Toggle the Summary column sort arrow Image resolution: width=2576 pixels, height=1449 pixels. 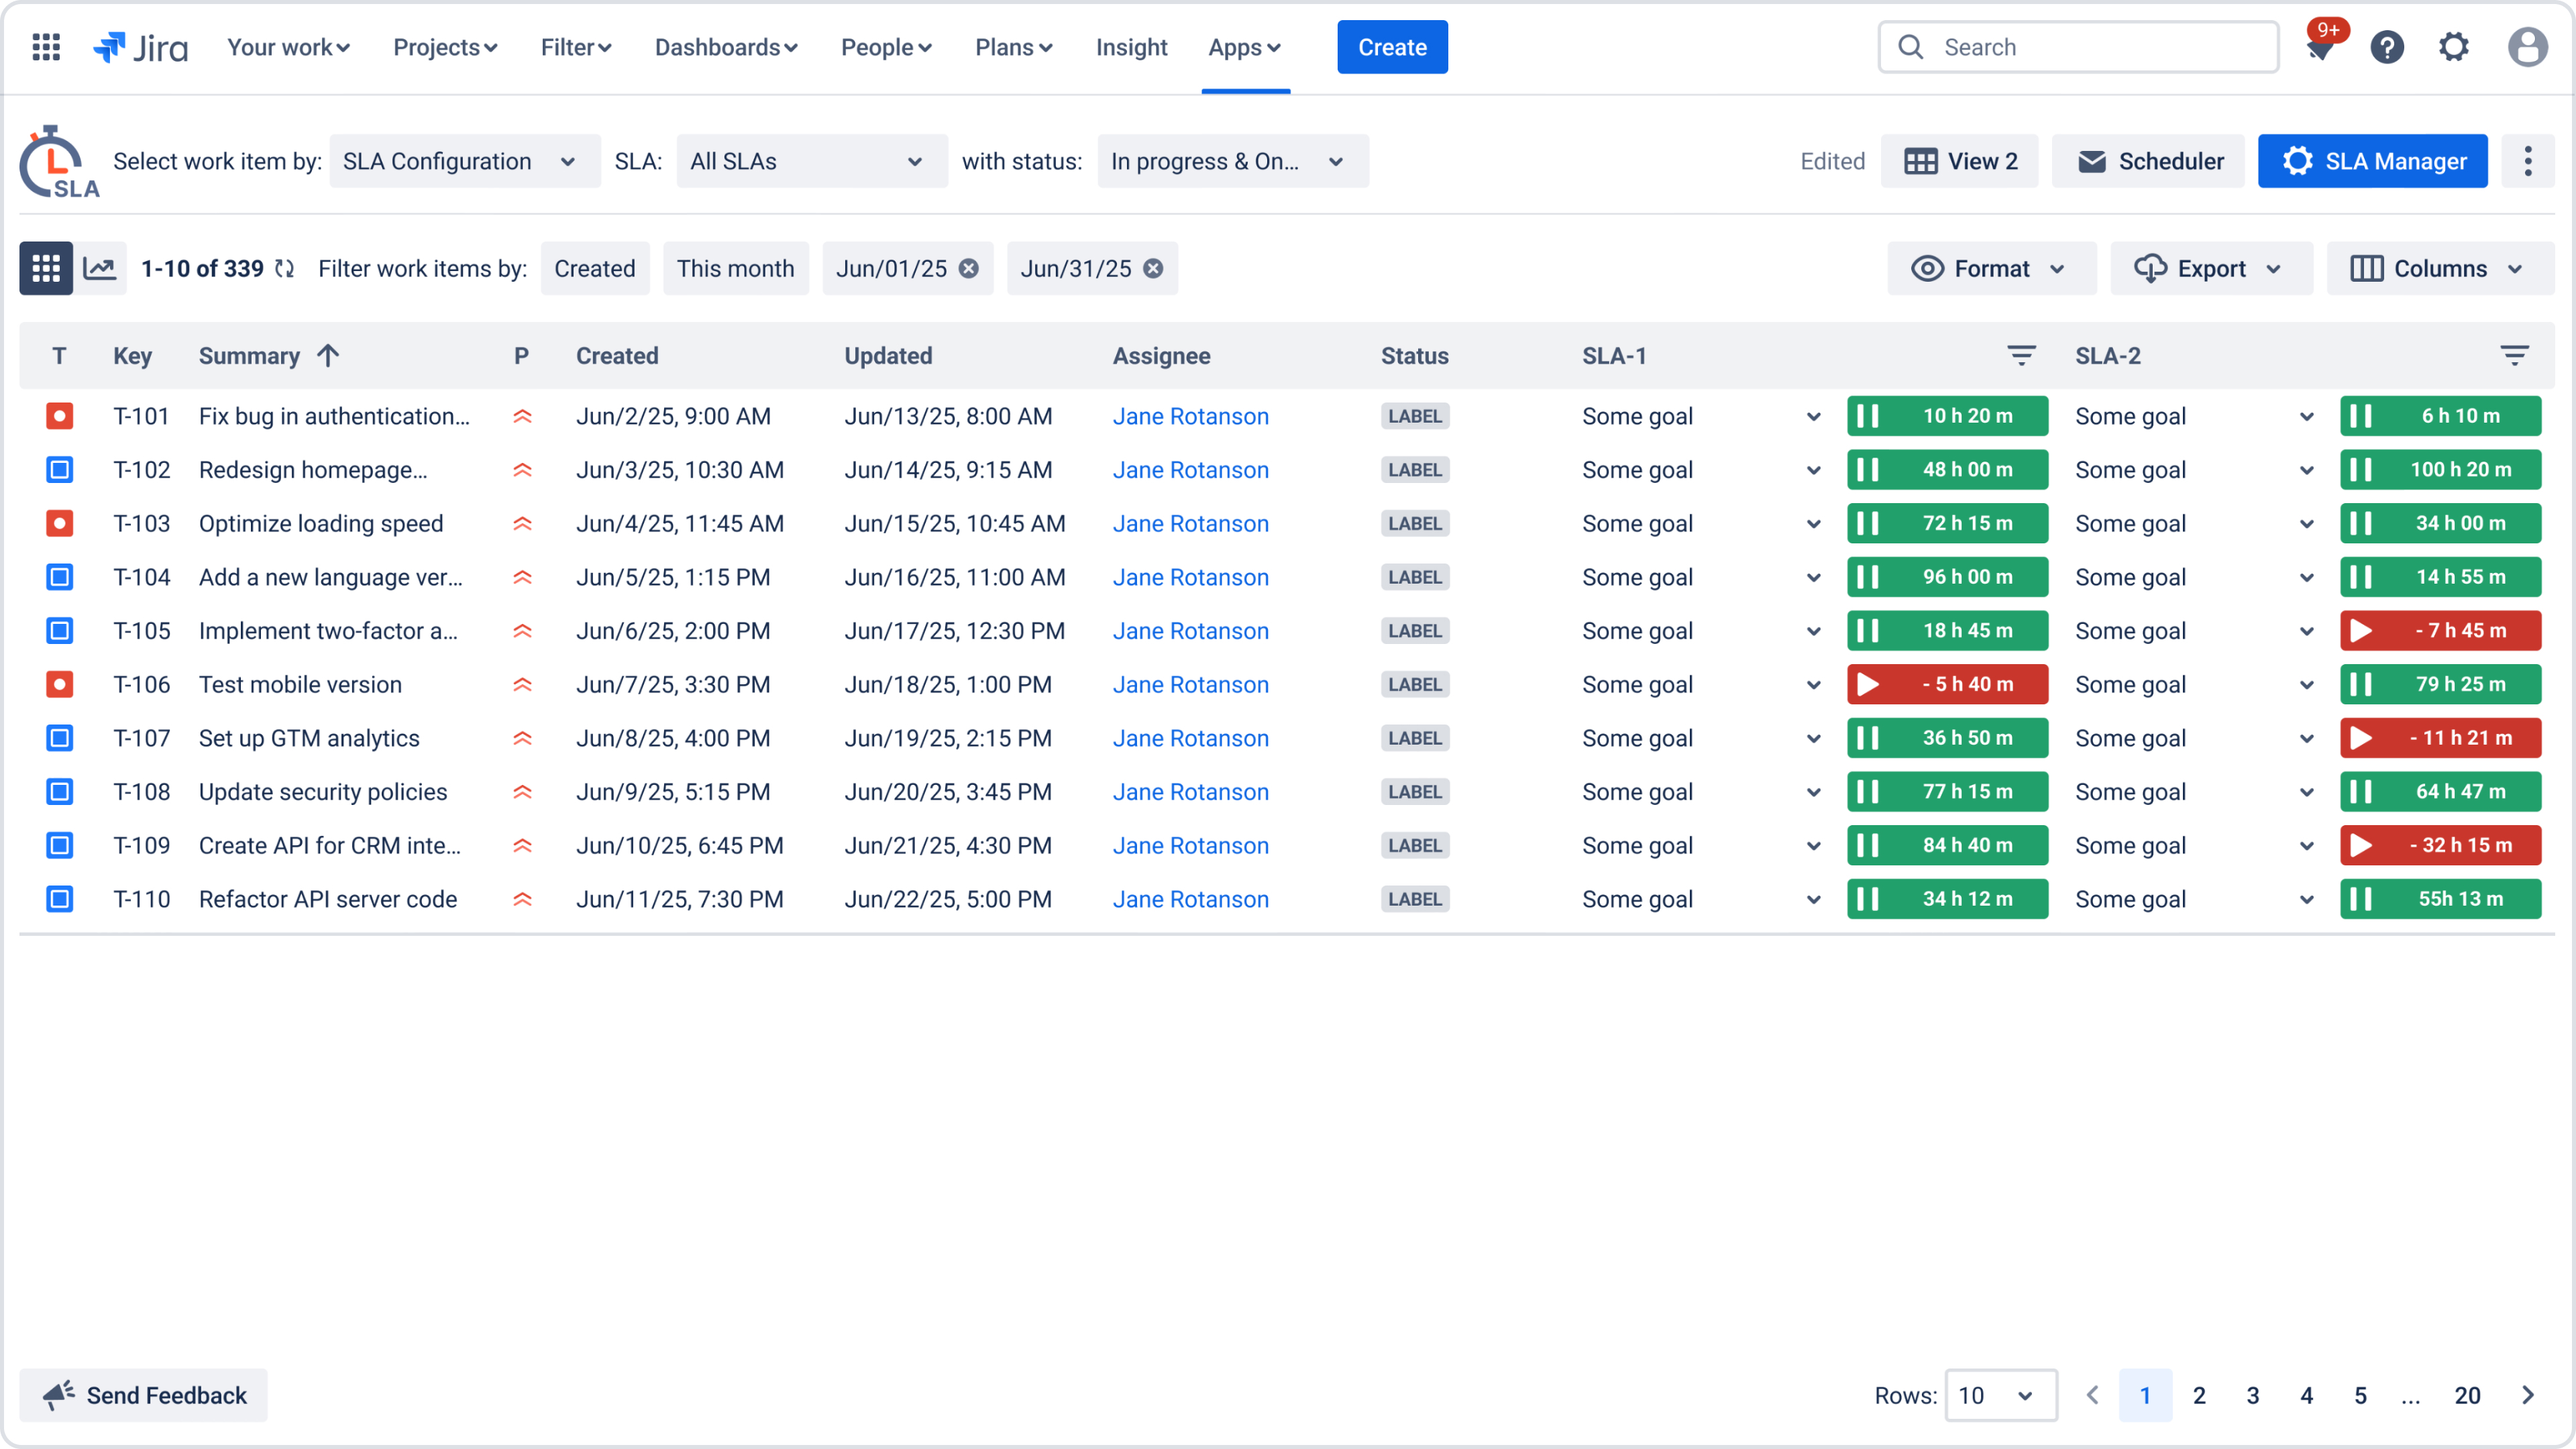(x=328, y=356)
